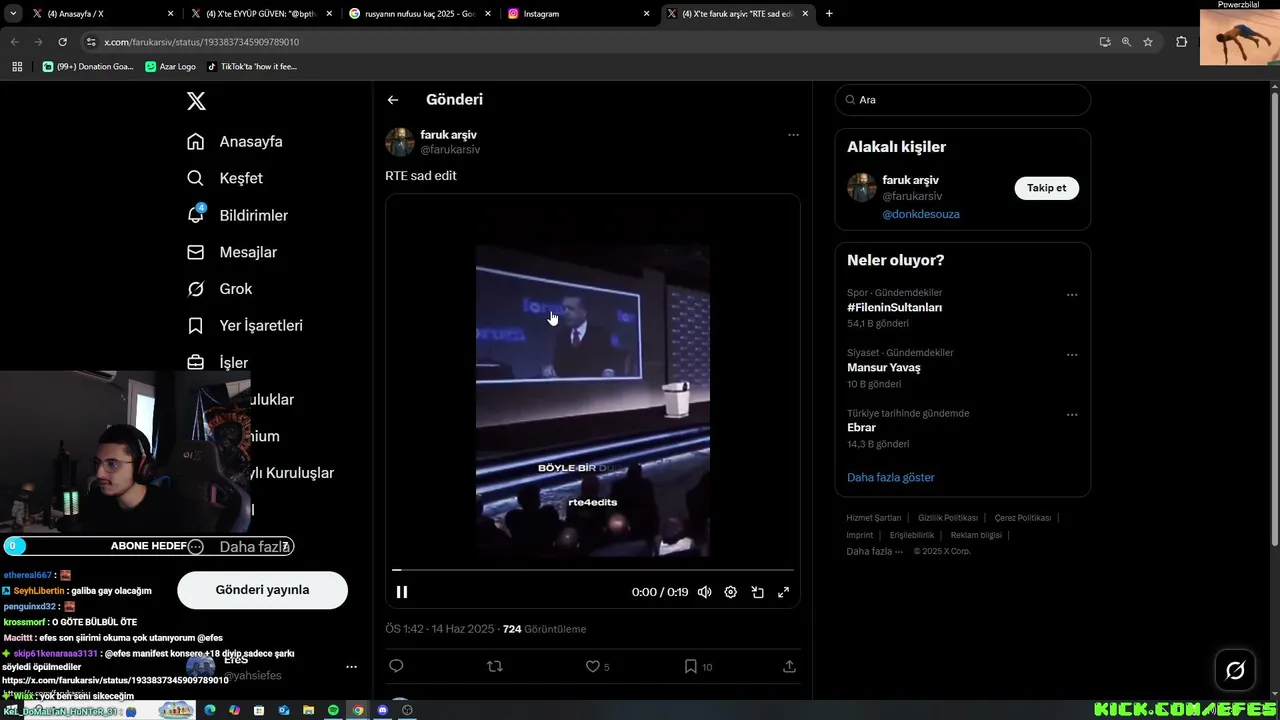Click the Ara search field
1280x720 pixels.
[963, 100]
